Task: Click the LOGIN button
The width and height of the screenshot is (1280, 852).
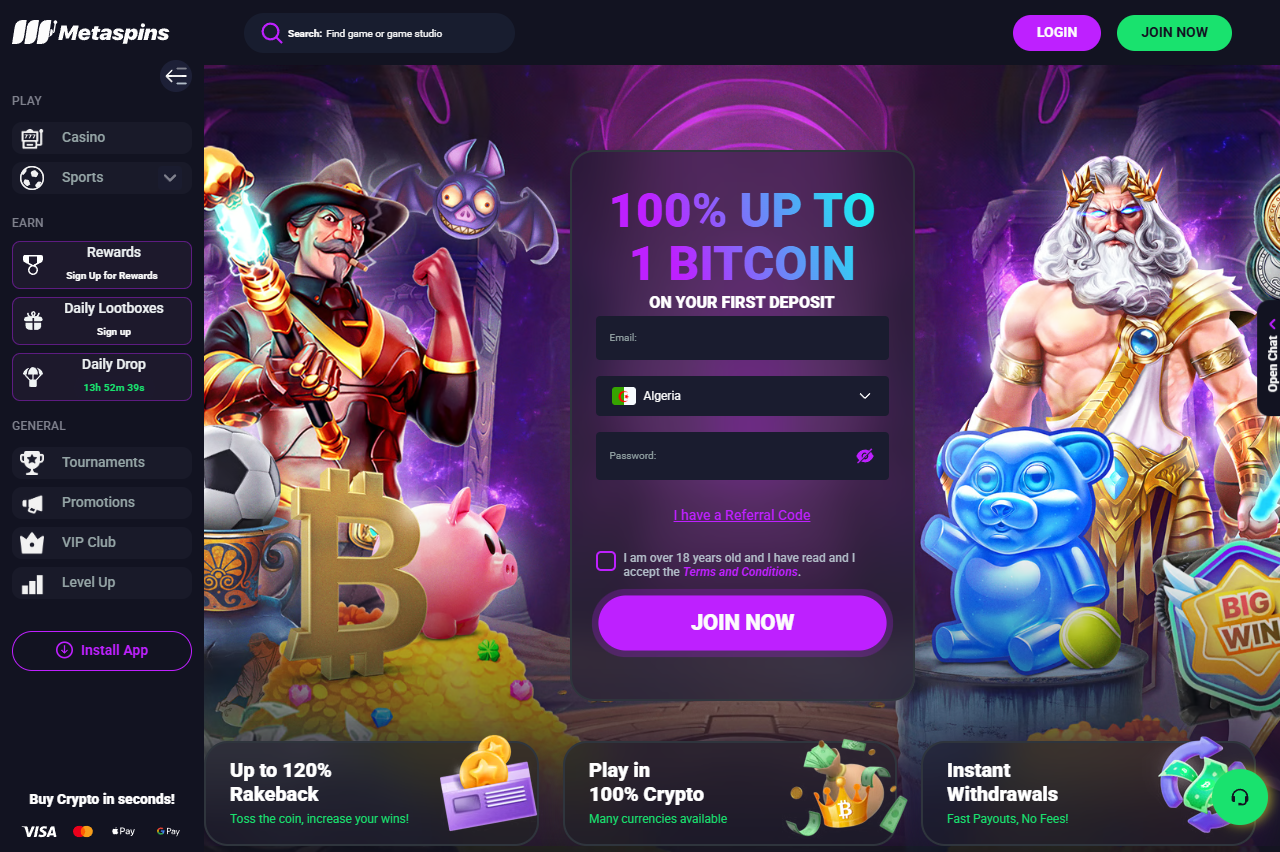Action: (1057, 33)
